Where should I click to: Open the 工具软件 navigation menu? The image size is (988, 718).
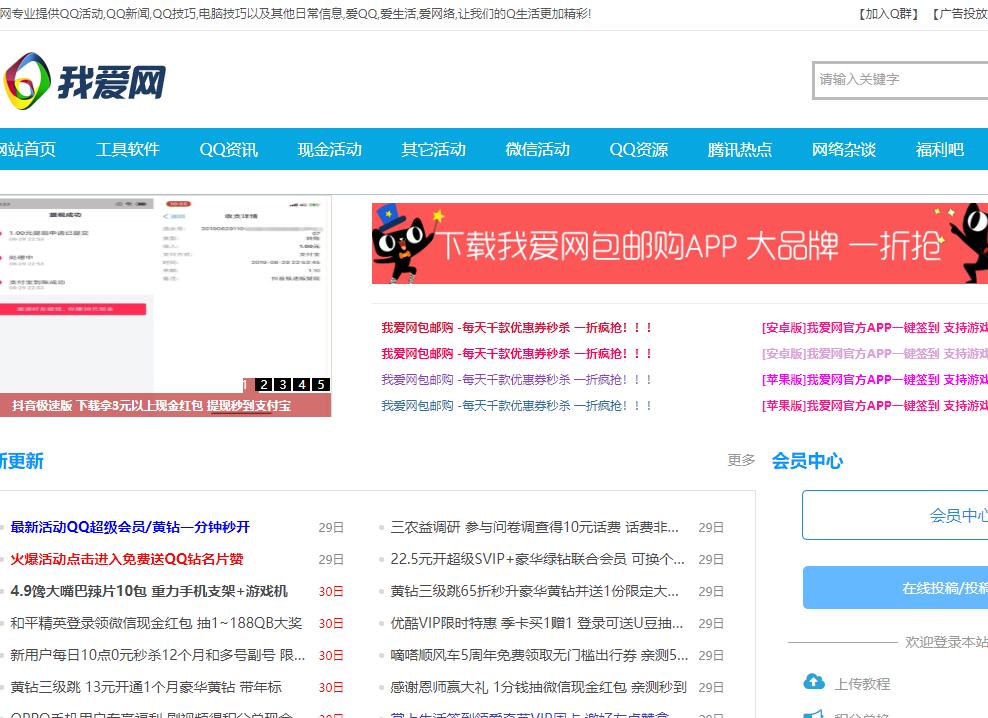coord(128,149)
